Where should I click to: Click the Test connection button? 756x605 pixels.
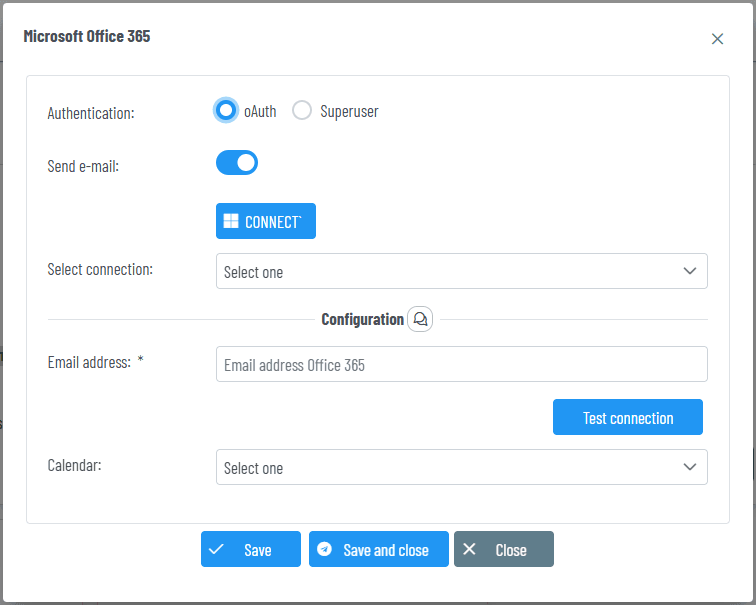(x=627, y=417)
